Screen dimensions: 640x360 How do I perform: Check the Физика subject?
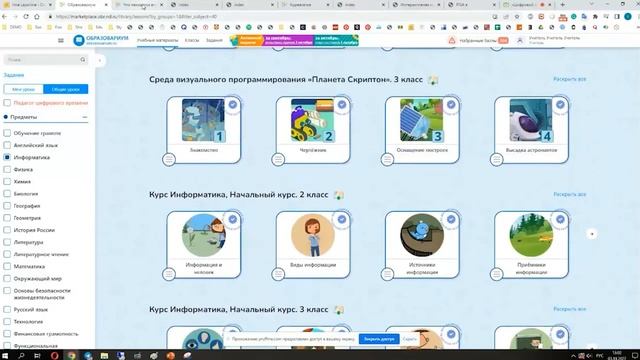pos(7,169)
